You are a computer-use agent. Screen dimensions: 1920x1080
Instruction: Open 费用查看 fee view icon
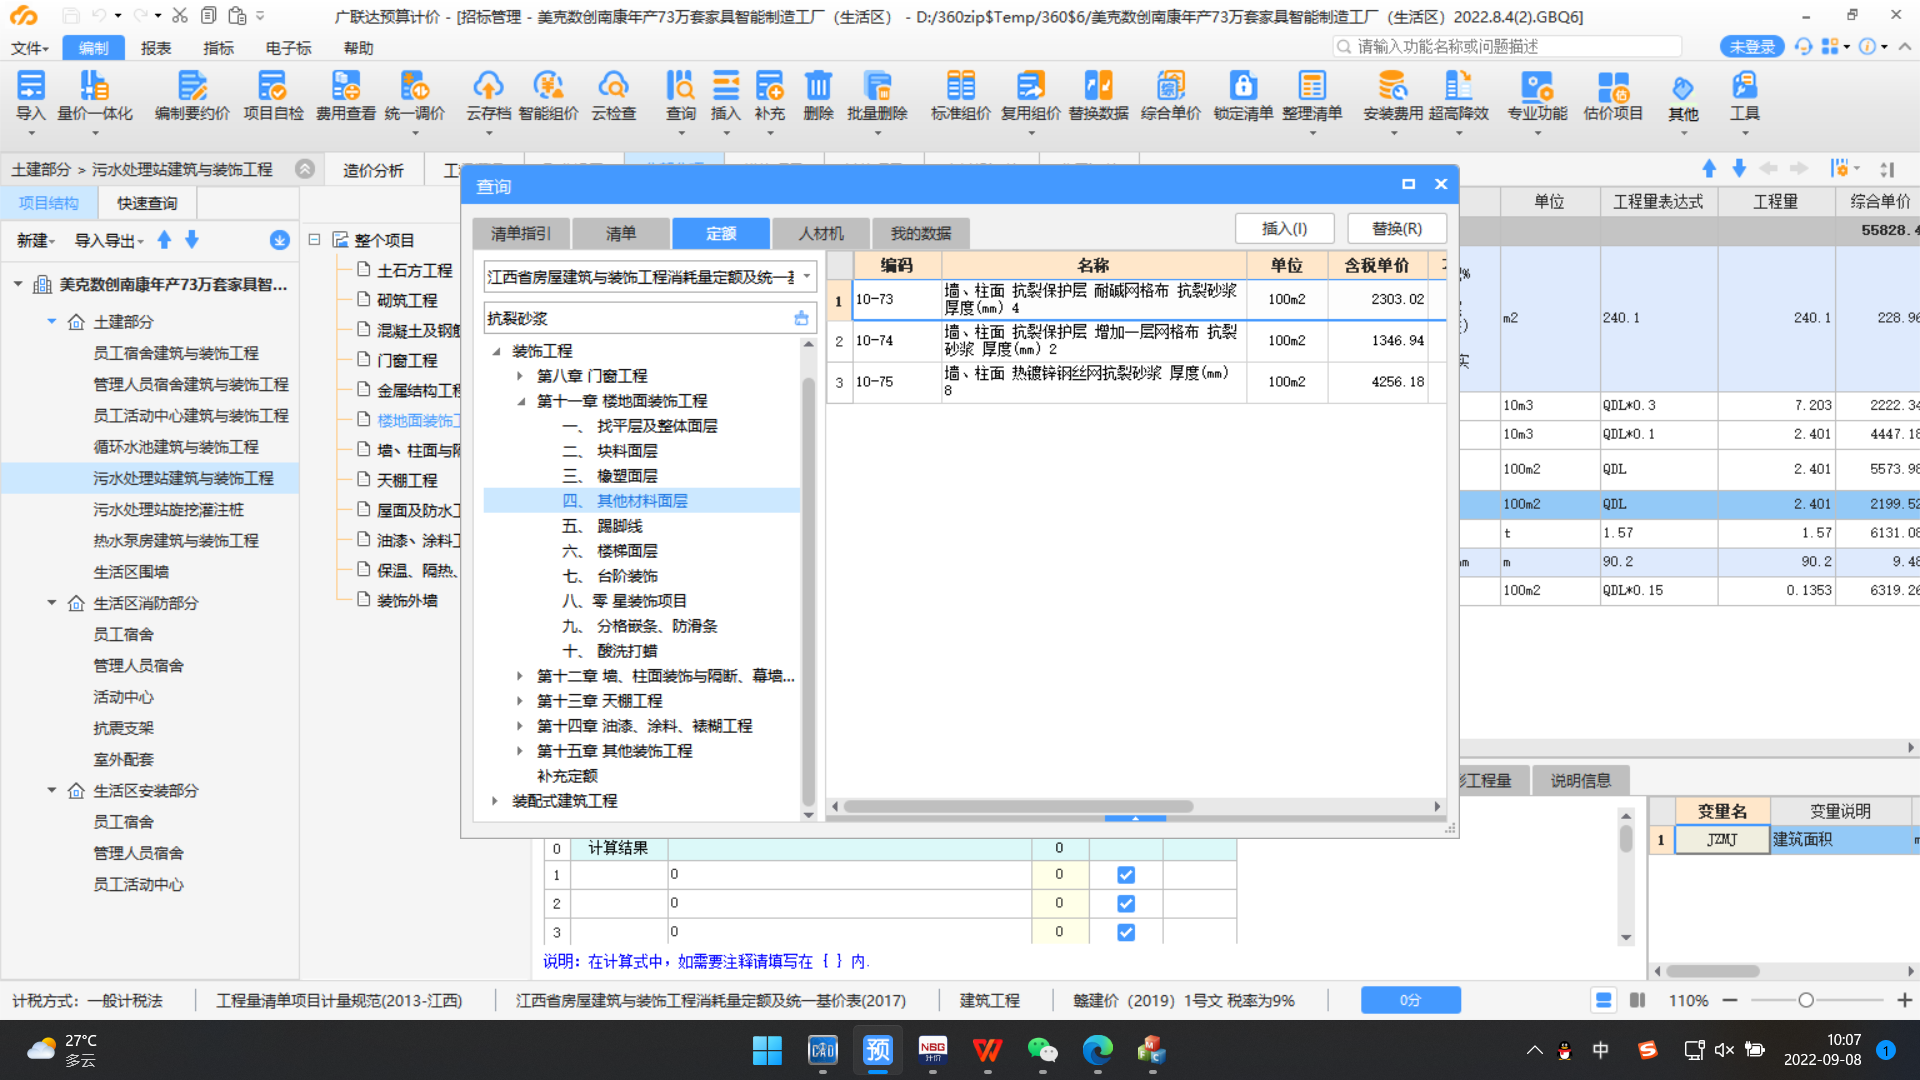click(x=346, y=97)
